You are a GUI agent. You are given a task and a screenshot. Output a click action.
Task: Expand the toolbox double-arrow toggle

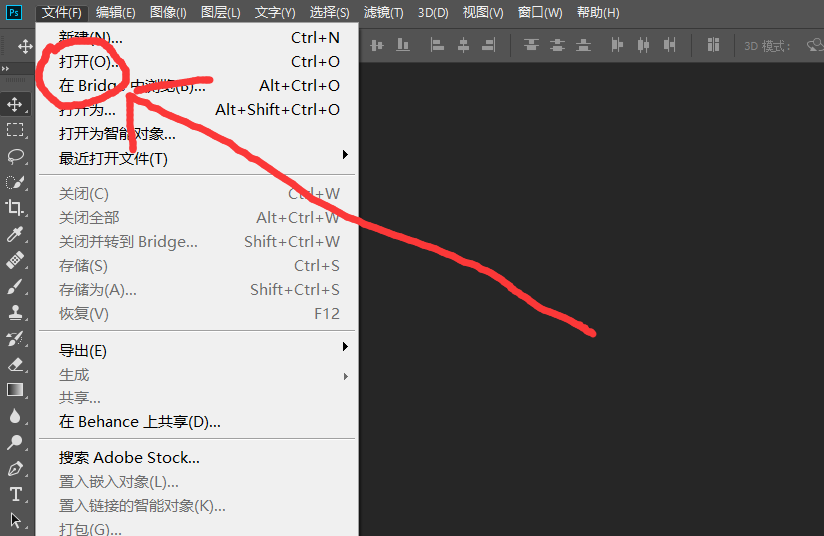5,69
